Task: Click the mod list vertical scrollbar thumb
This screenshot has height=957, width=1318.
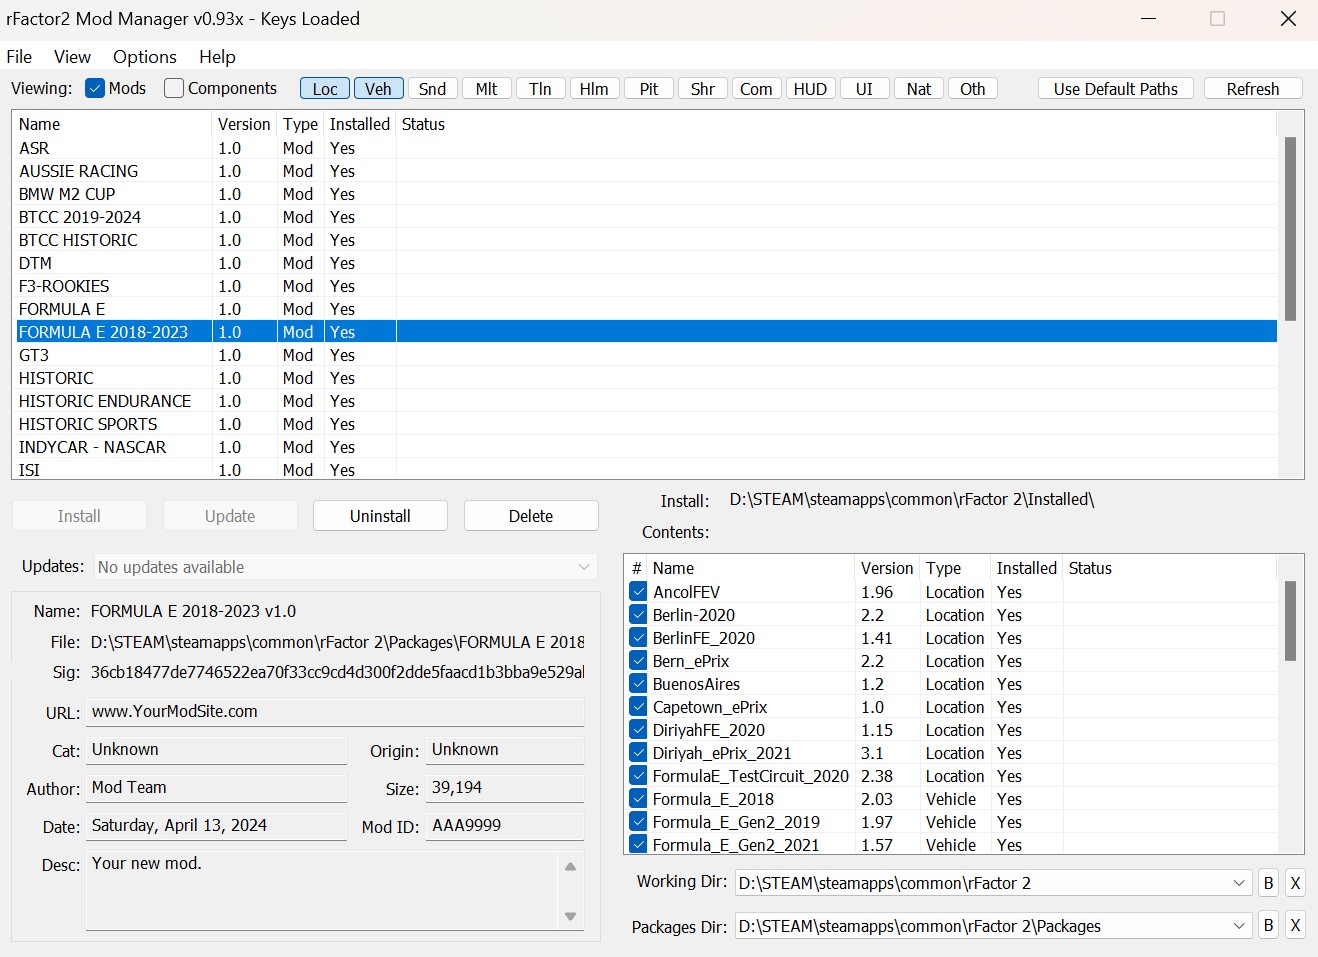Action: (x=1290, y=228)
